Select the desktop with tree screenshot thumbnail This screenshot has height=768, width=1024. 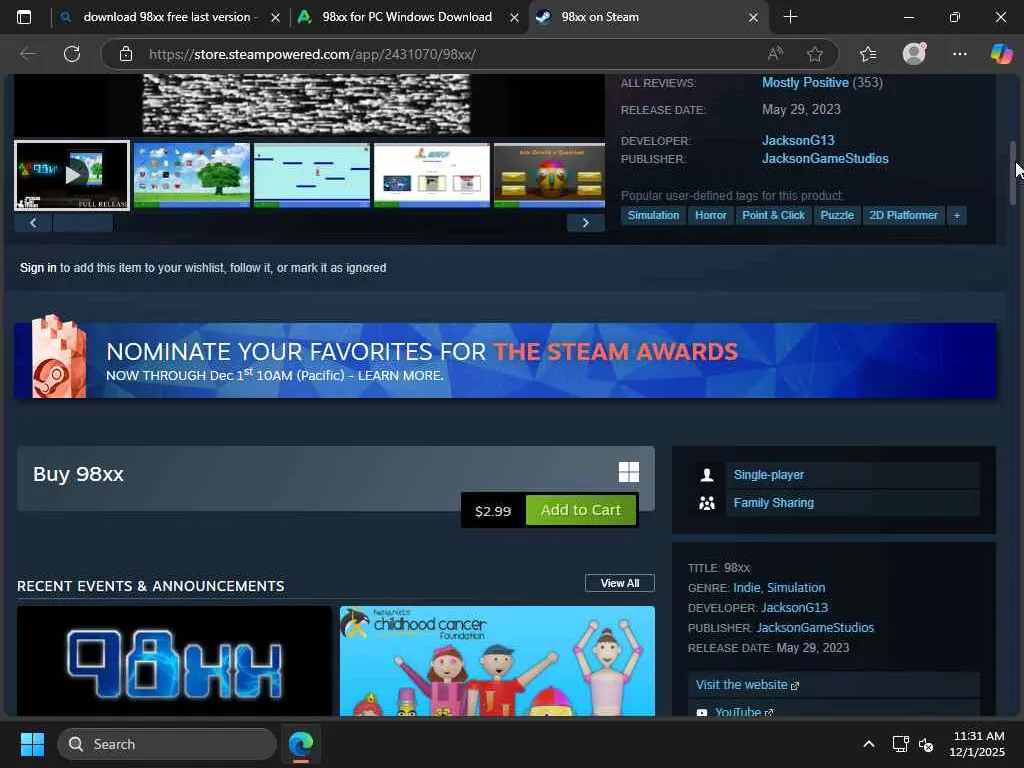pyautogui.click(x=191, y=175)
